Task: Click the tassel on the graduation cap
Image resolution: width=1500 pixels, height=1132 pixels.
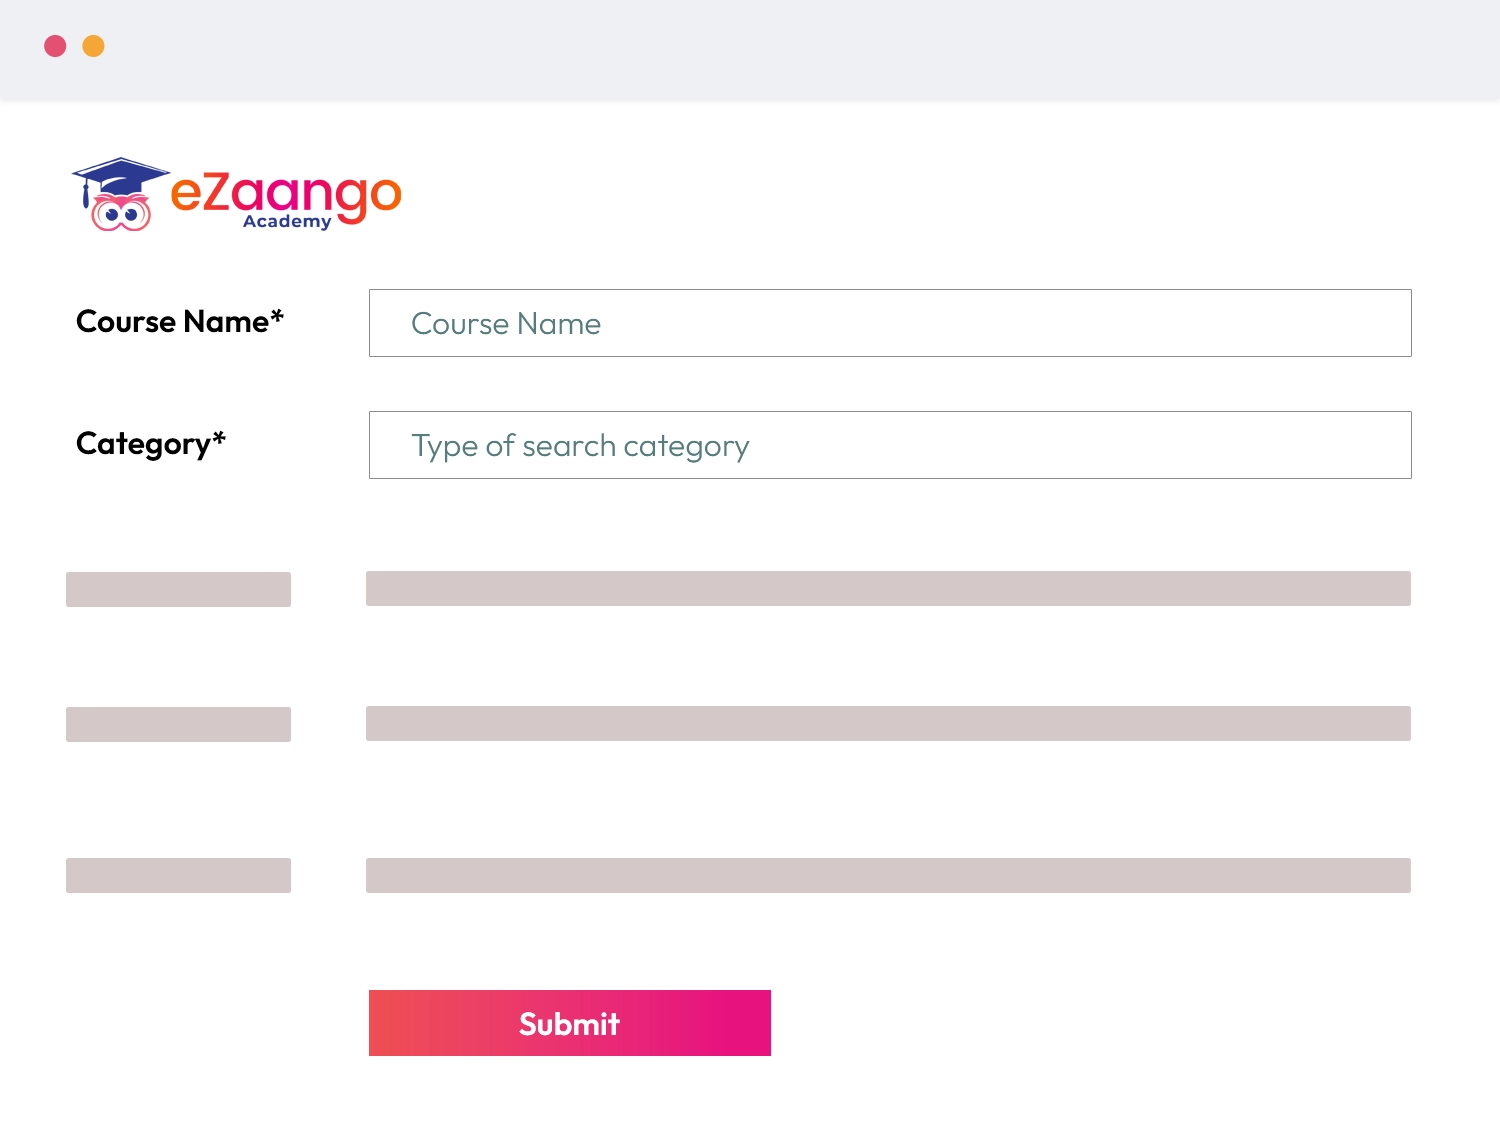Action: coord(85,195)
